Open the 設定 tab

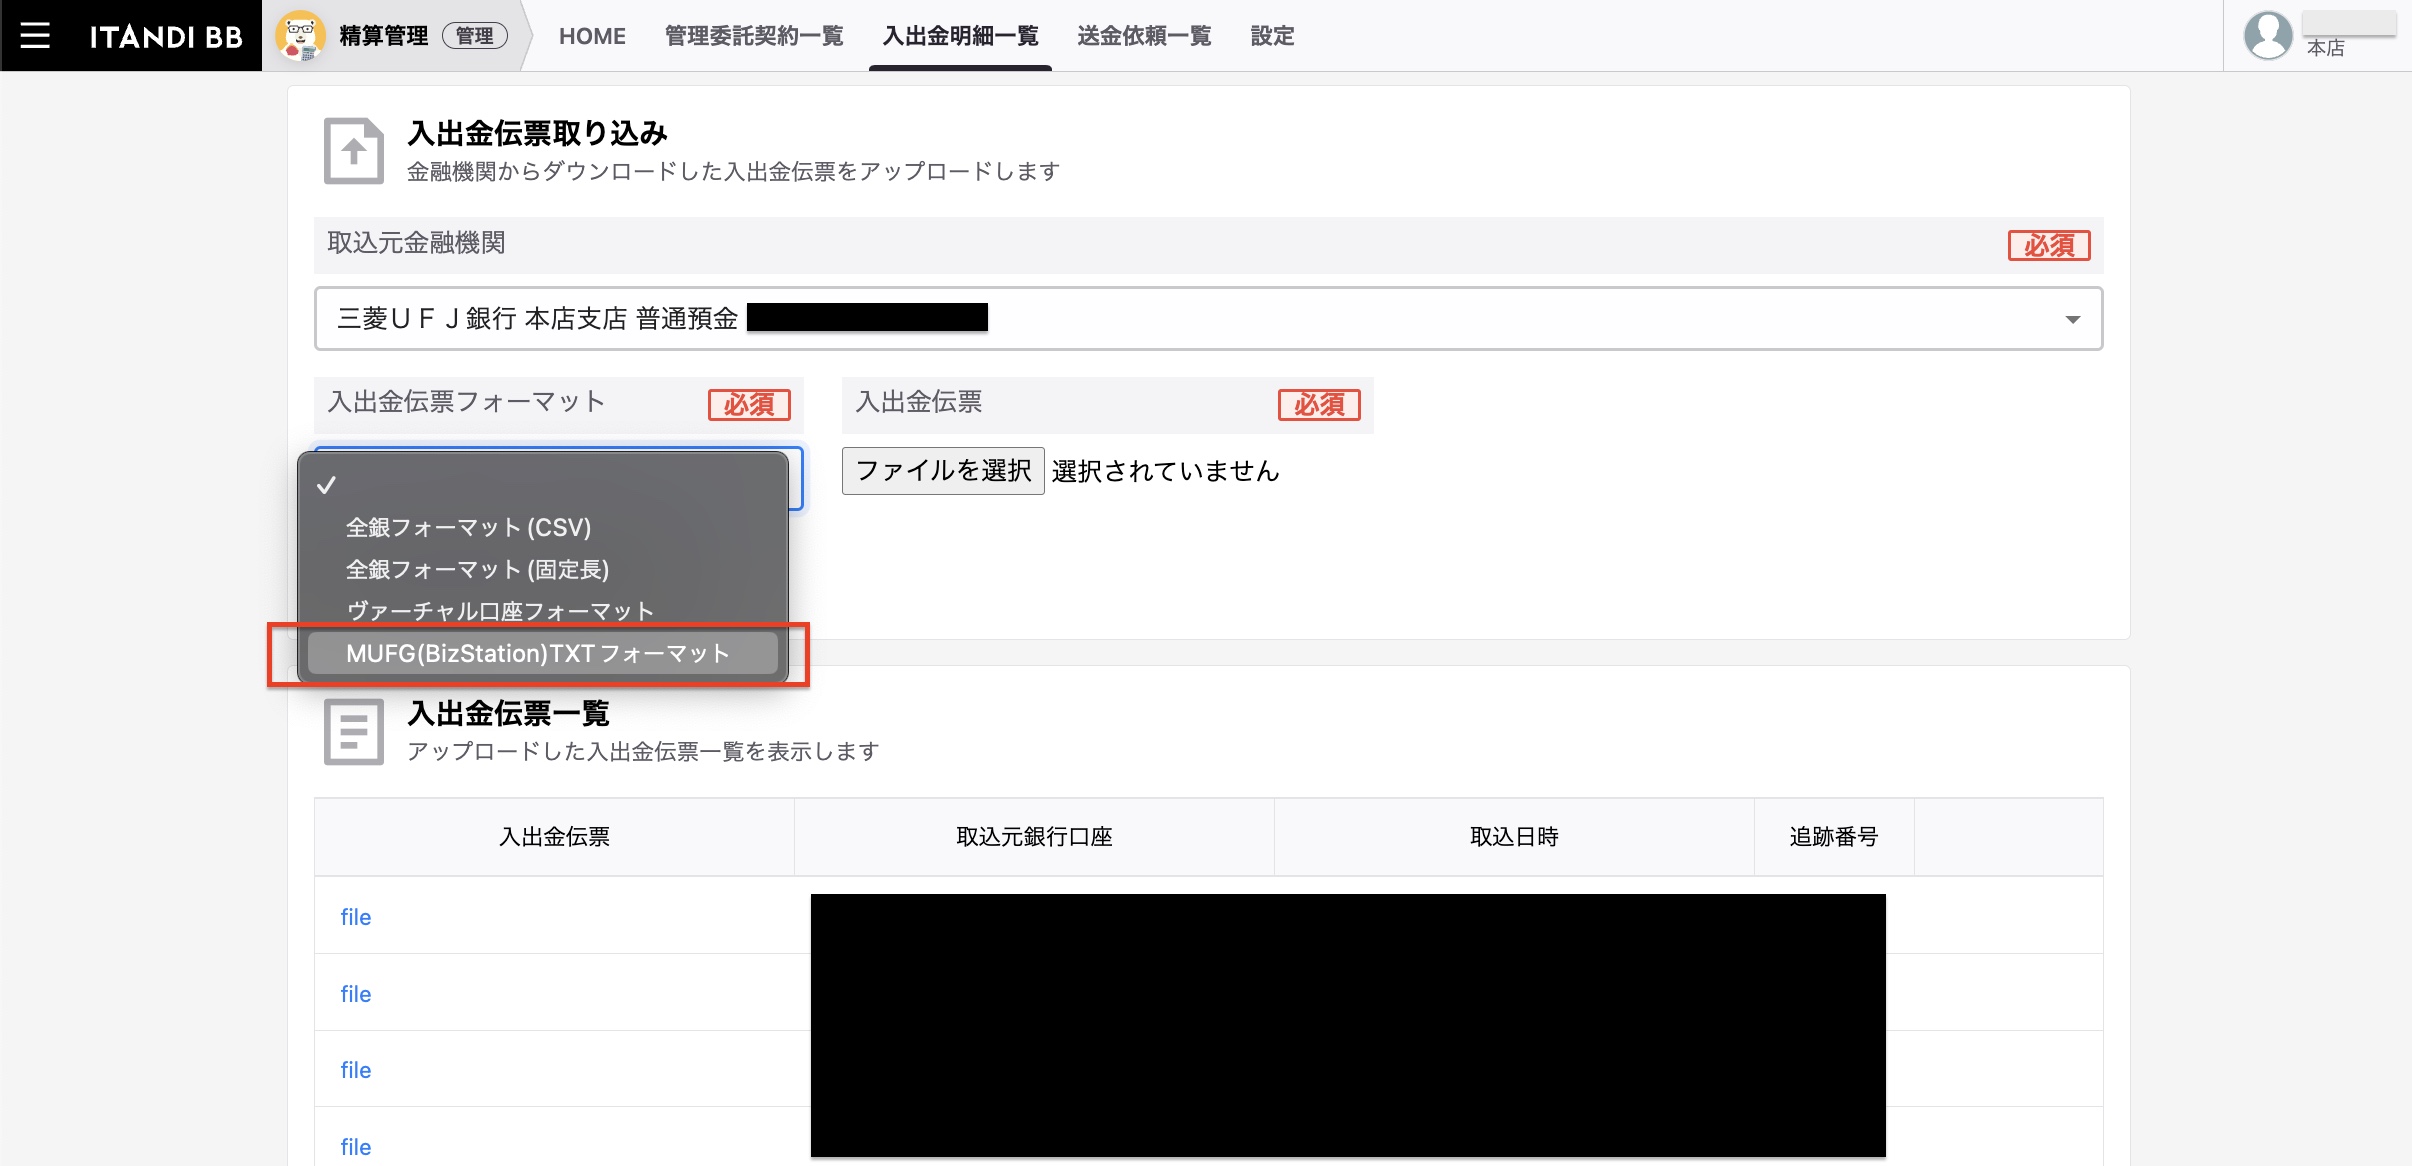click(1272, 36)
